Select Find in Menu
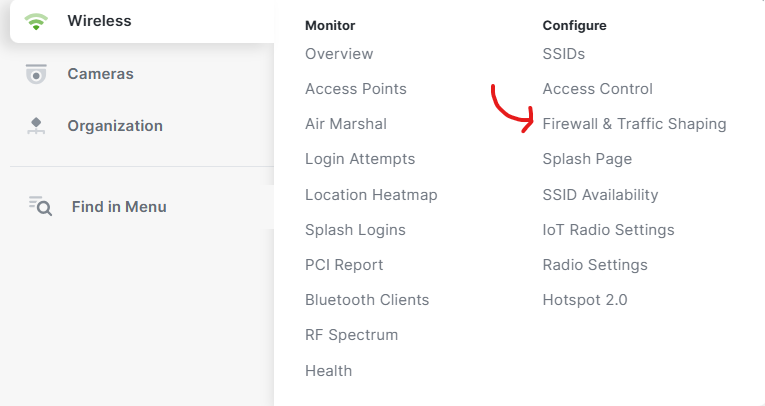765x406 pixels. tap(119, 207)
